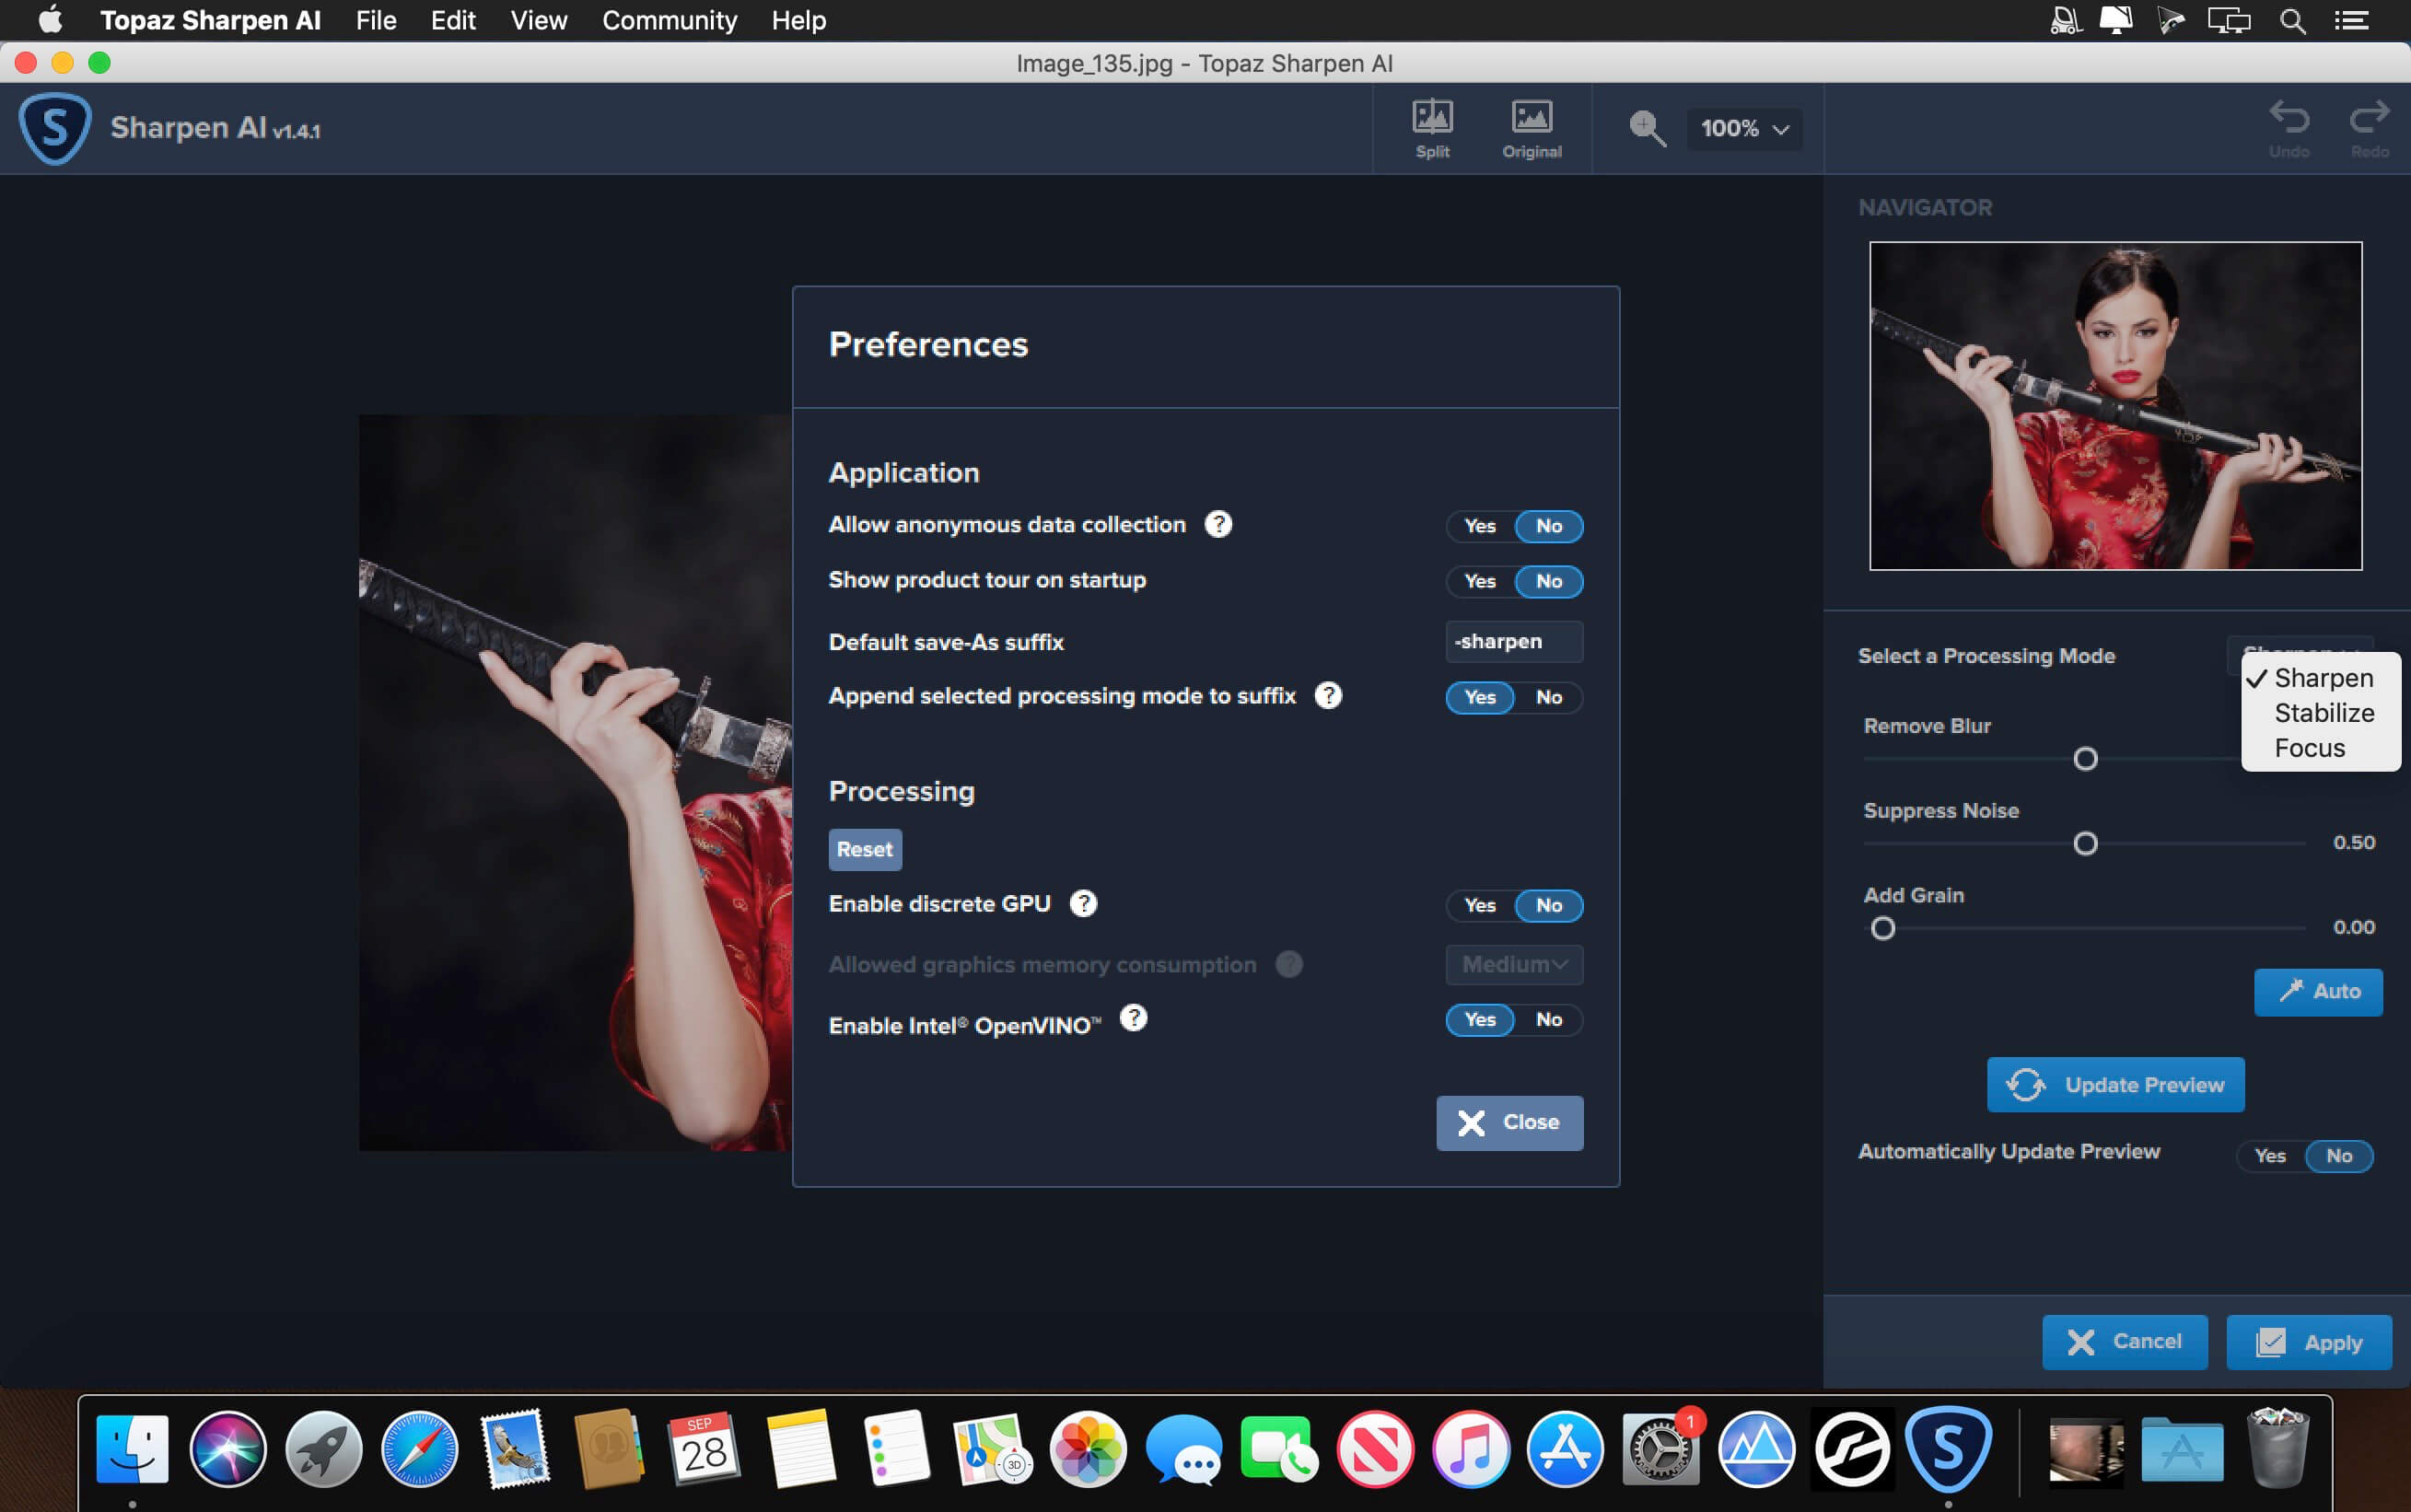Click the zoom magnifier icon in toolbar
Screen dimensions: 2411x1512
tap(1646, 128)
